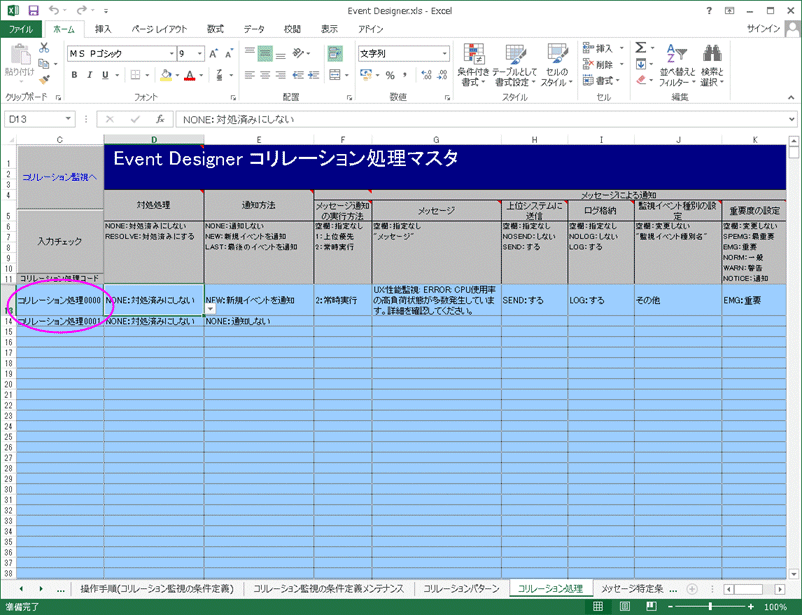The width and height of the screenshot is (802, 615).
Task: Switch to the 数式 ribbon tab
Action: [215, 29]
